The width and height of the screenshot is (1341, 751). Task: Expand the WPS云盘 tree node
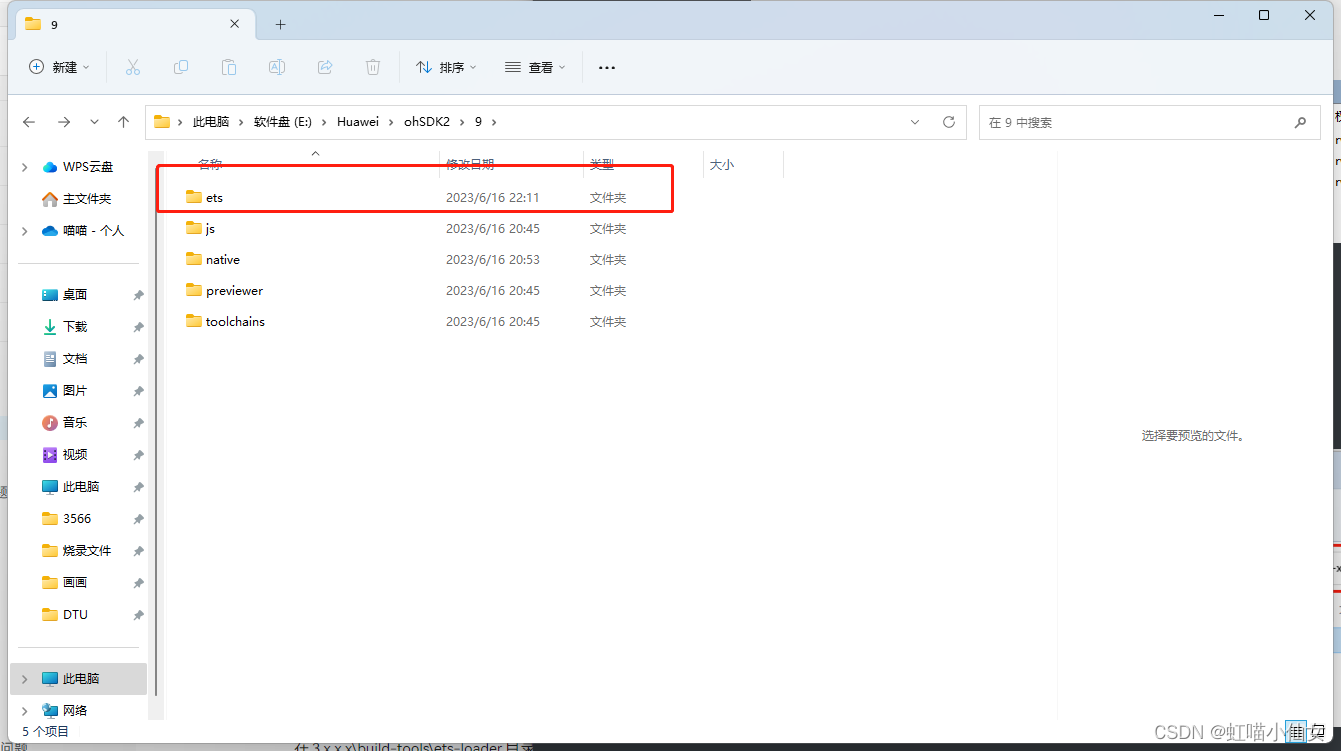coord(25,167)
